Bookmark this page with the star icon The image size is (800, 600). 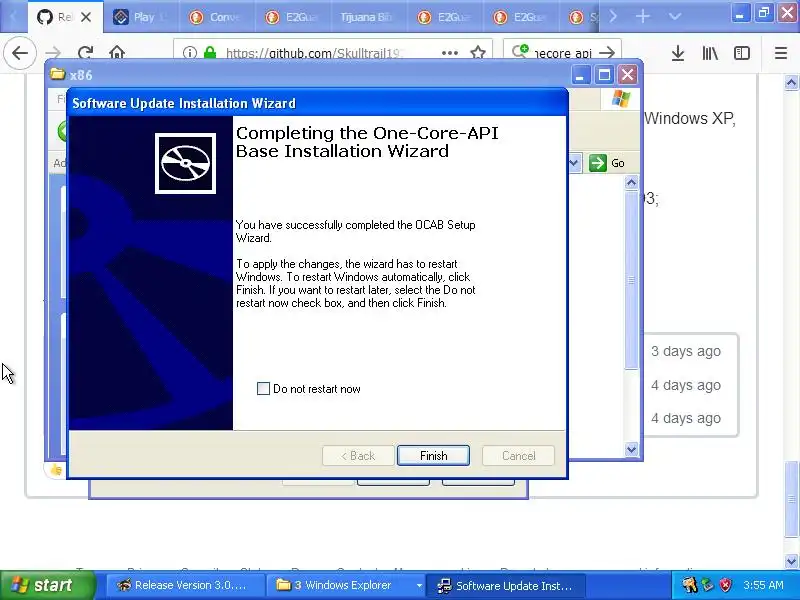478,53
